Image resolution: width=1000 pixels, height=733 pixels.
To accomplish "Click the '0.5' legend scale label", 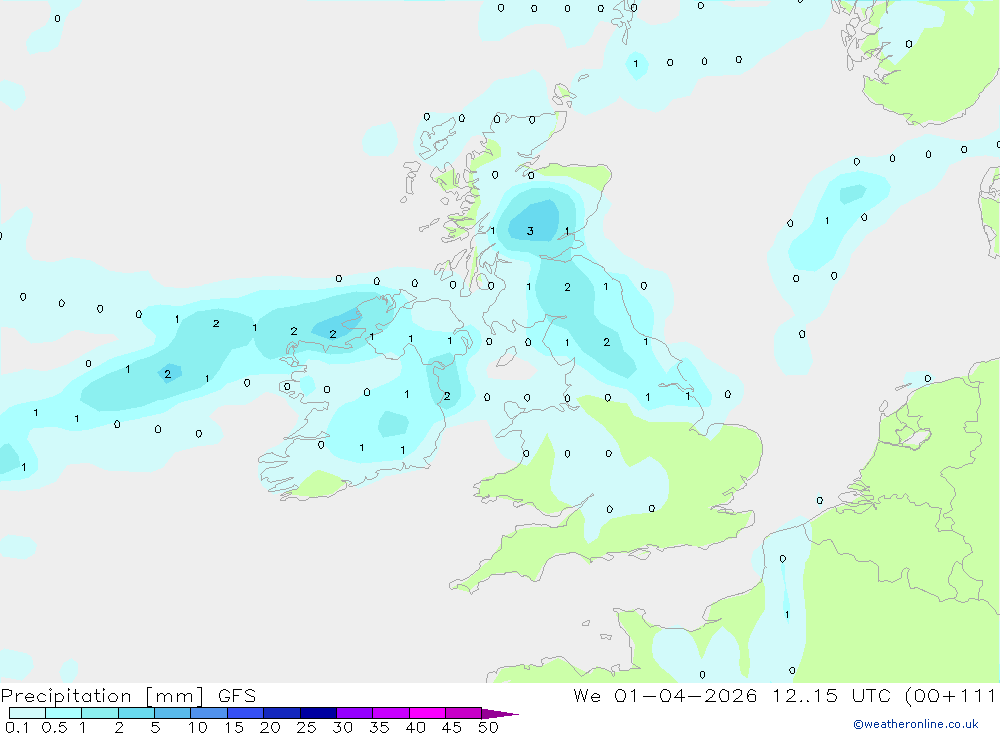I will coord(54,727).
